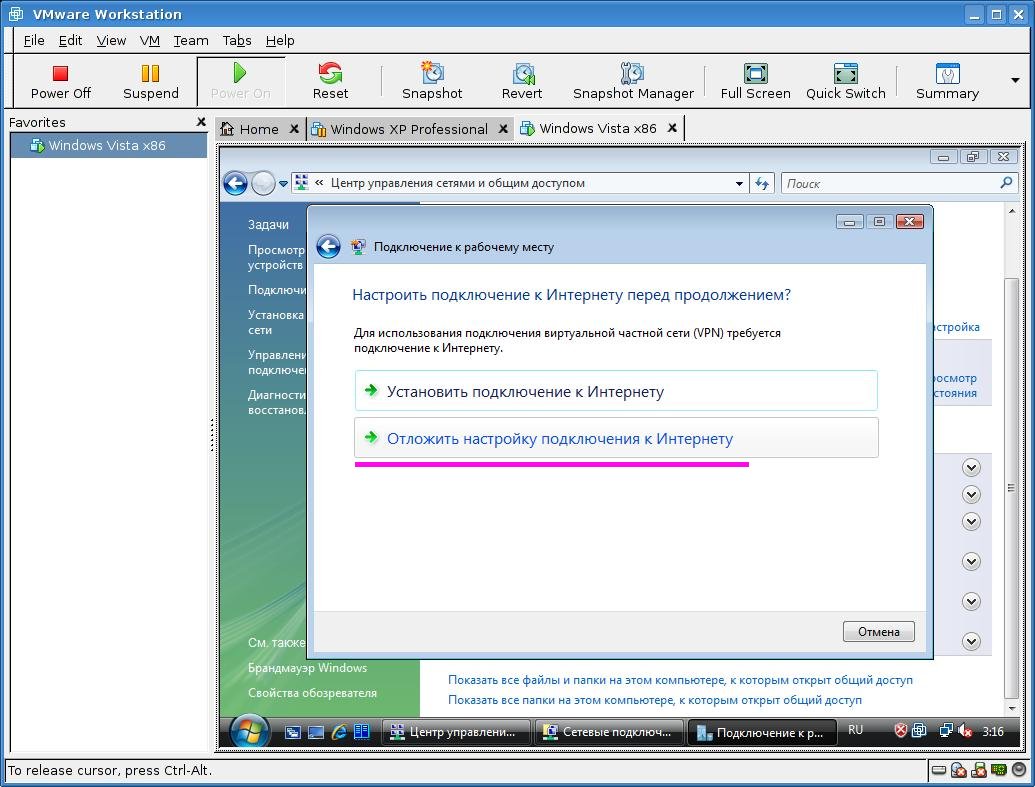Close the Home tab

click(x=294, y=129)
